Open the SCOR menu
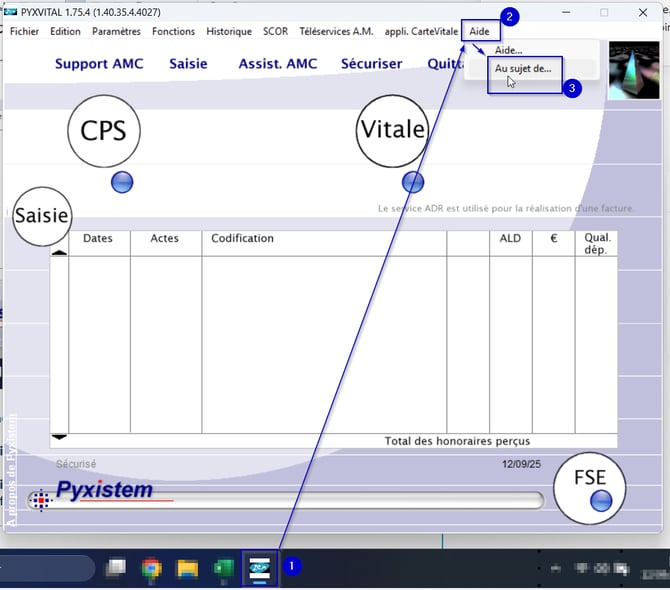670x590 pixels. [275, 32]
